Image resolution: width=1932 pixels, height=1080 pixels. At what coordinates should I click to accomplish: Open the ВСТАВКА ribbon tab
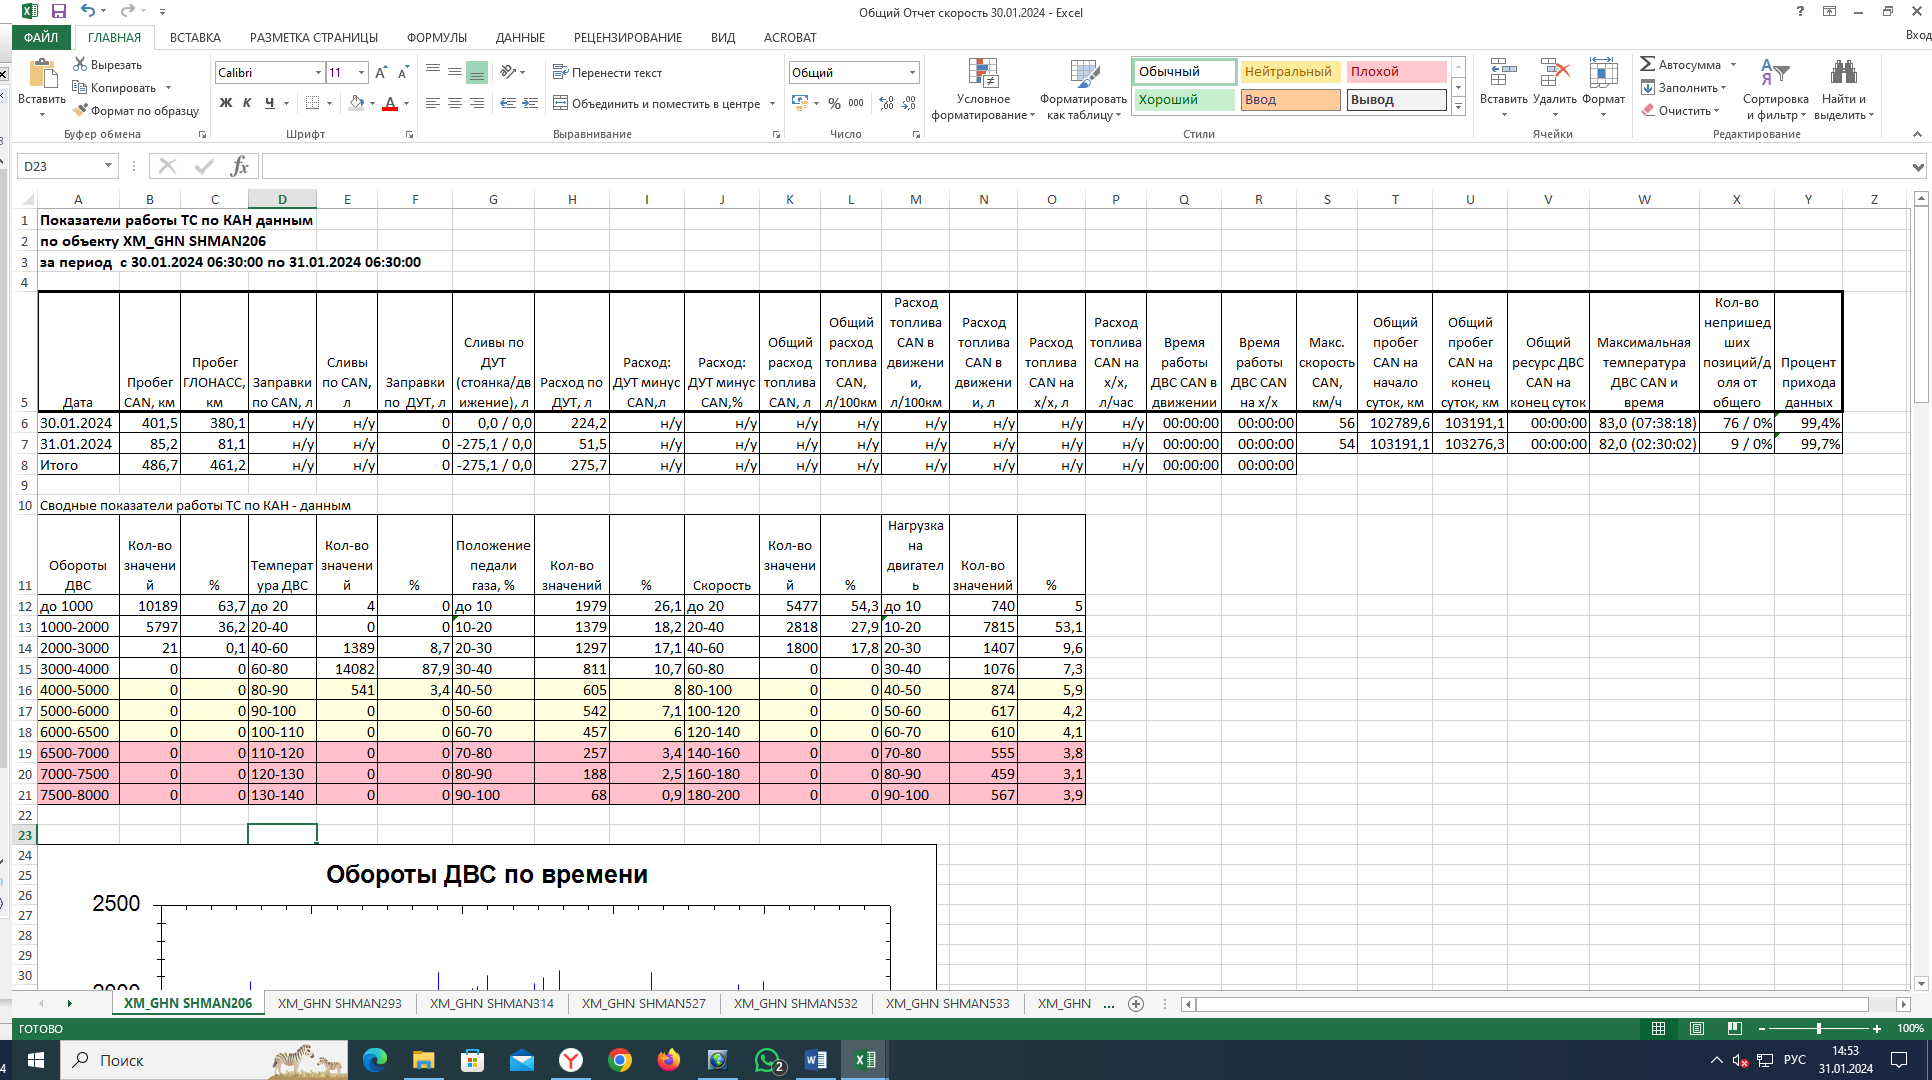195,37
